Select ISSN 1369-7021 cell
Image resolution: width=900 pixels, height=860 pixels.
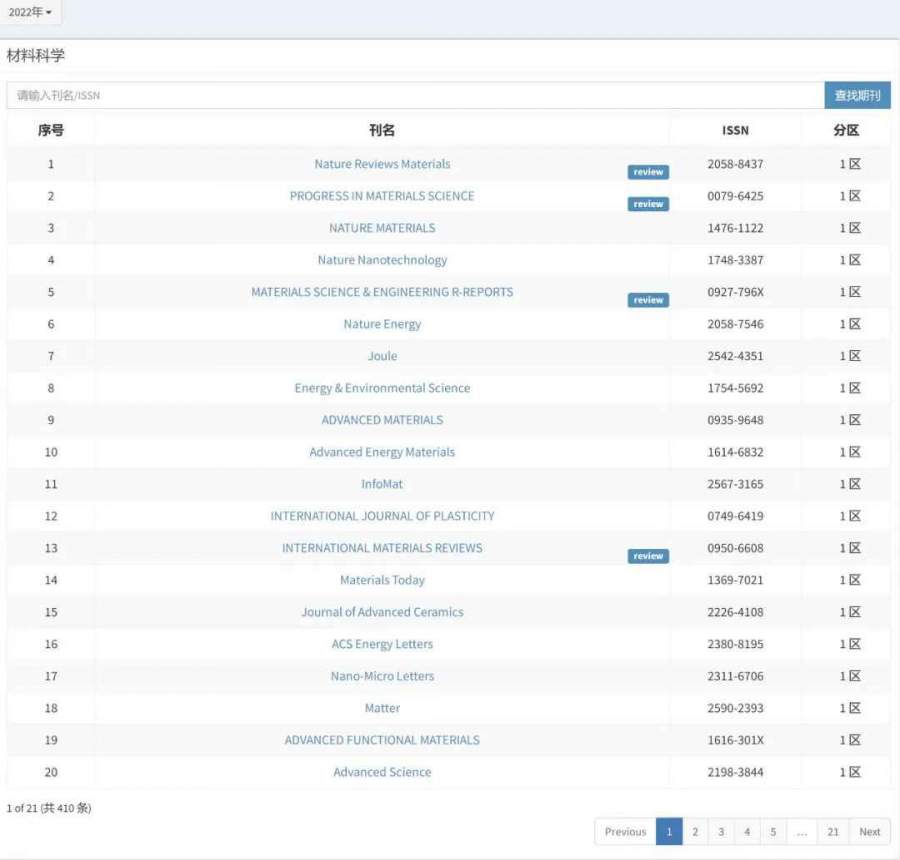(x=736, y=580)
